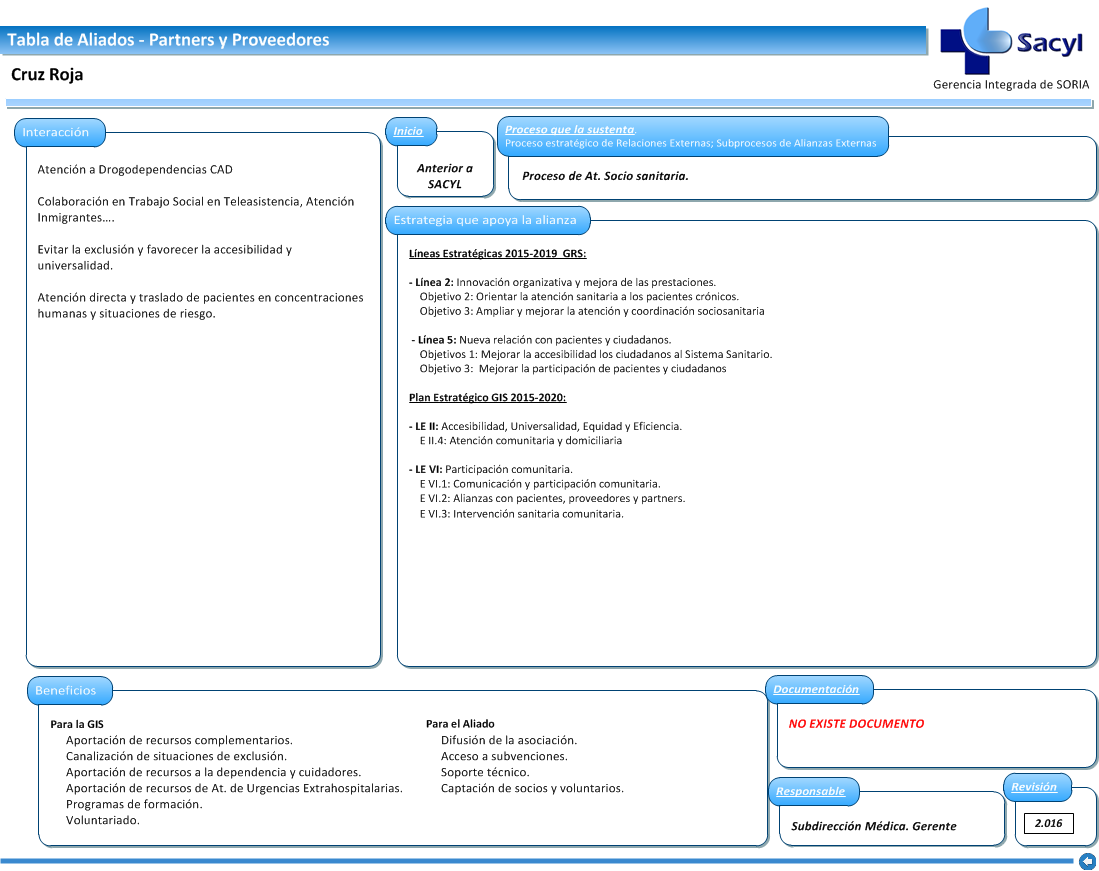Click the Sacyl logo

pos(1011,41)
